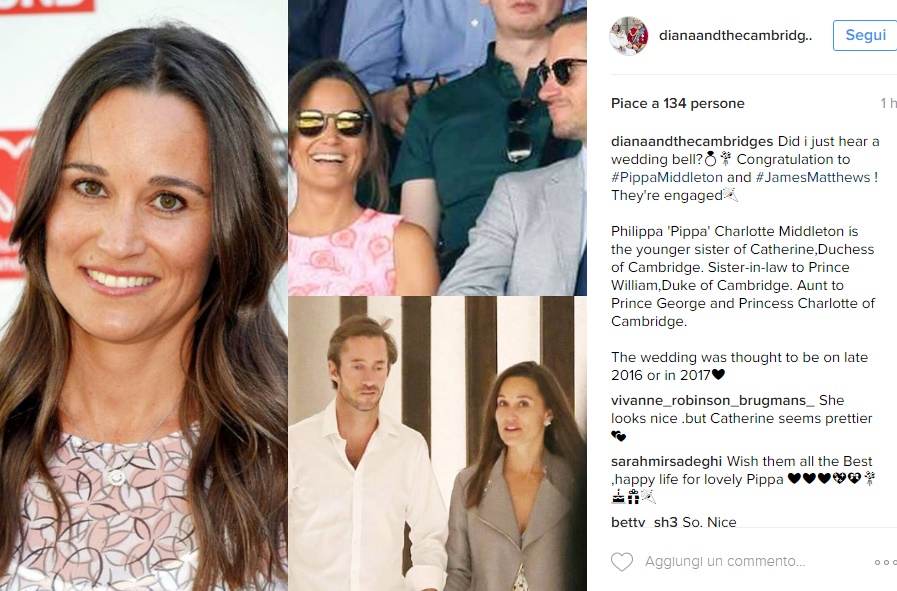Click the post time stamp 1 h
Image resolution: width=897 pixels, height=591 pixels.
pos(888,104)
